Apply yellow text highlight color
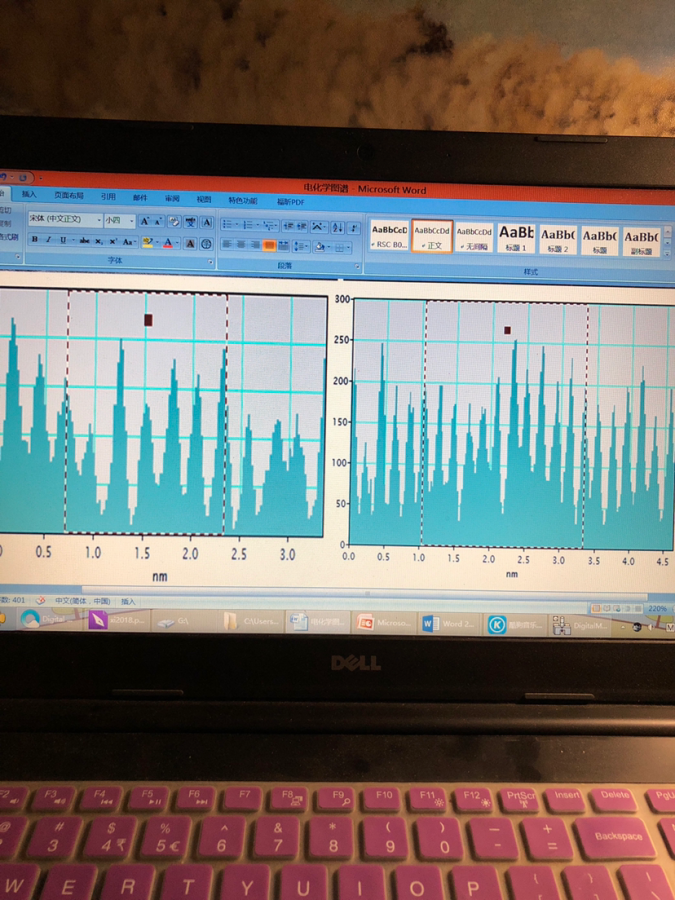The height and width of the screenshot is (900, 675). (147, 243)
